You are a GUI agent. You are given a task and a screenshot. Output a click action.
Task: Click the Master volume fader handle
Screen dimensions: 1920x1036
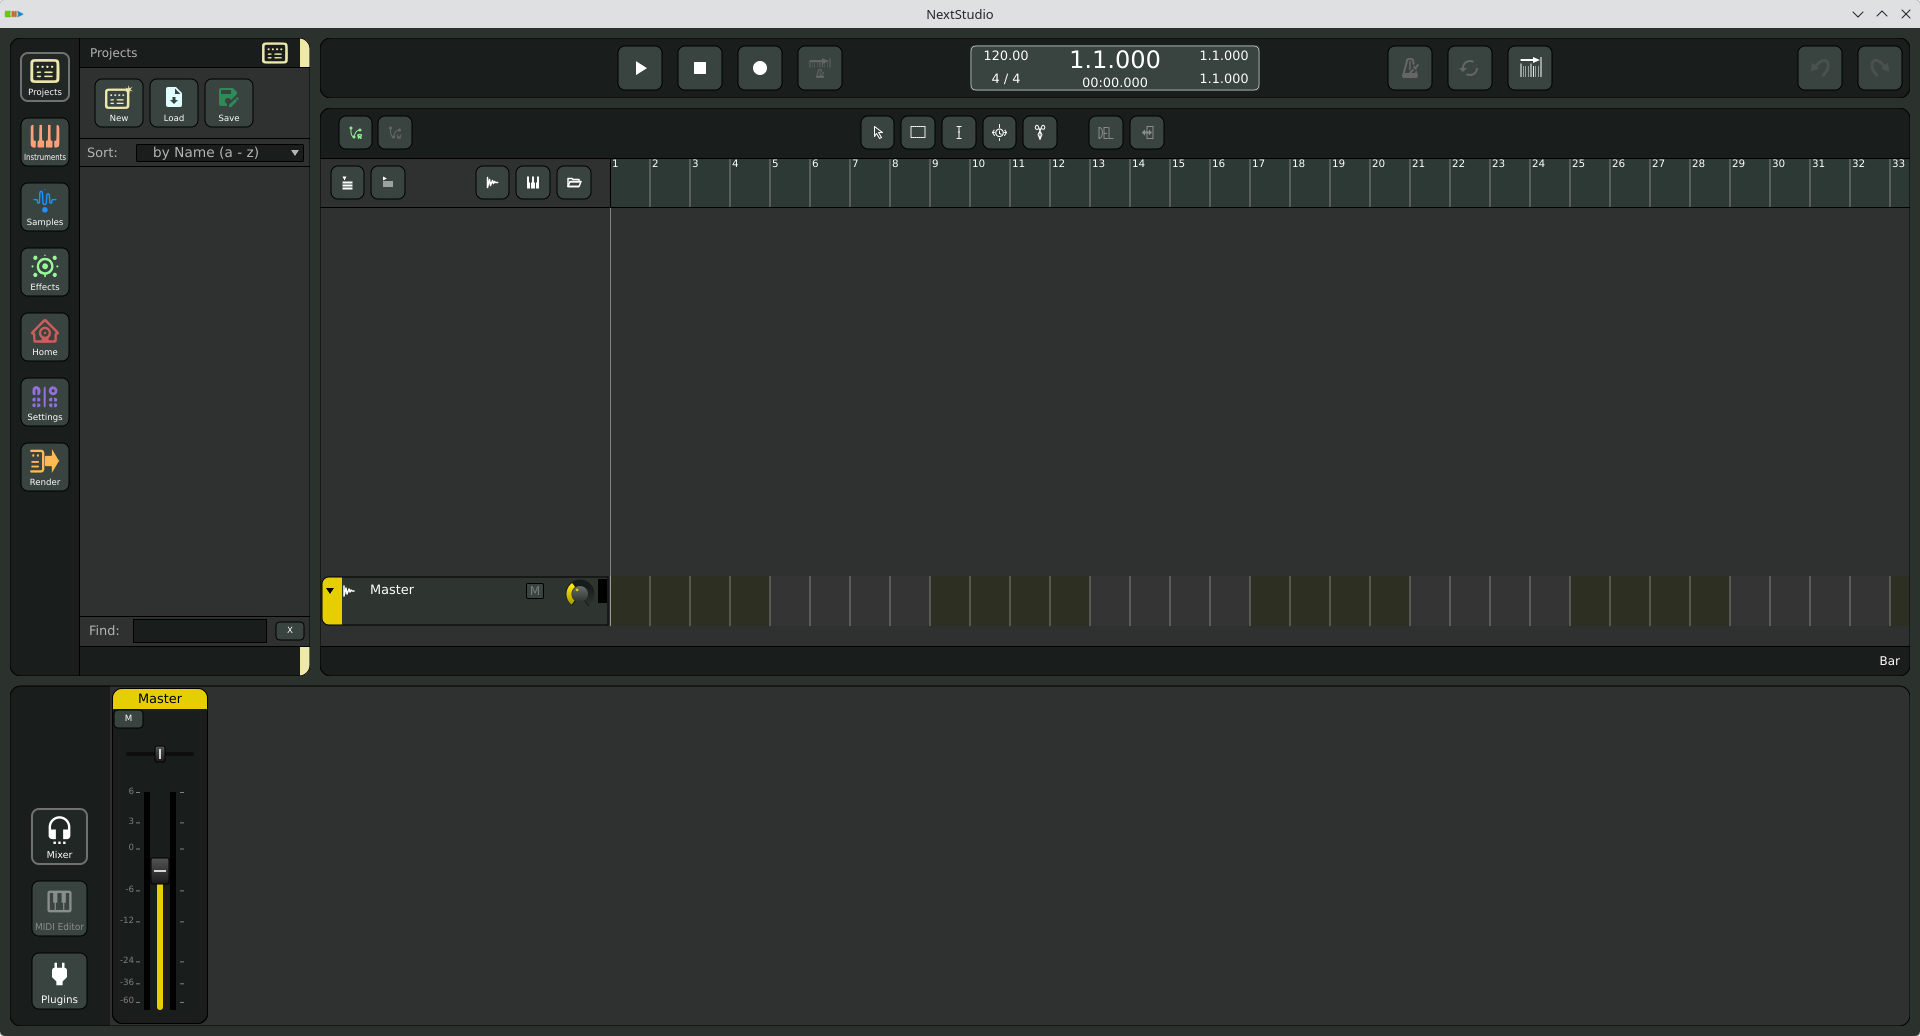coord(160,869)
